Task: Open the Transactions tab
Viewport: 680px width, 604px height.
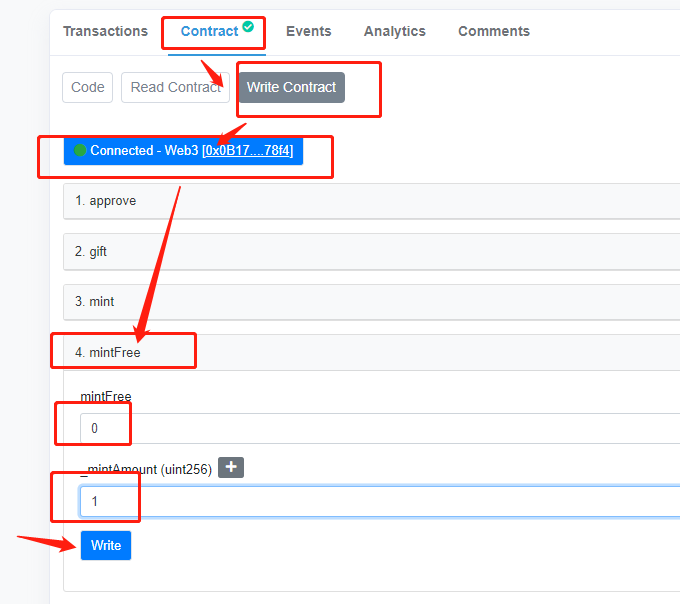Action: click(x=105, y=31)
